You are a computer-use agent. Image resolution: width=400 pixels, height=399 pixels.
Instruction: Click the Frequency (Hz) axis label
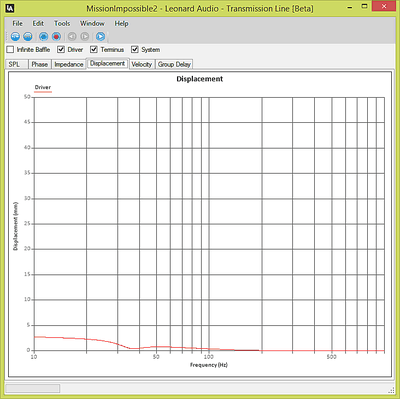(209, 365)
